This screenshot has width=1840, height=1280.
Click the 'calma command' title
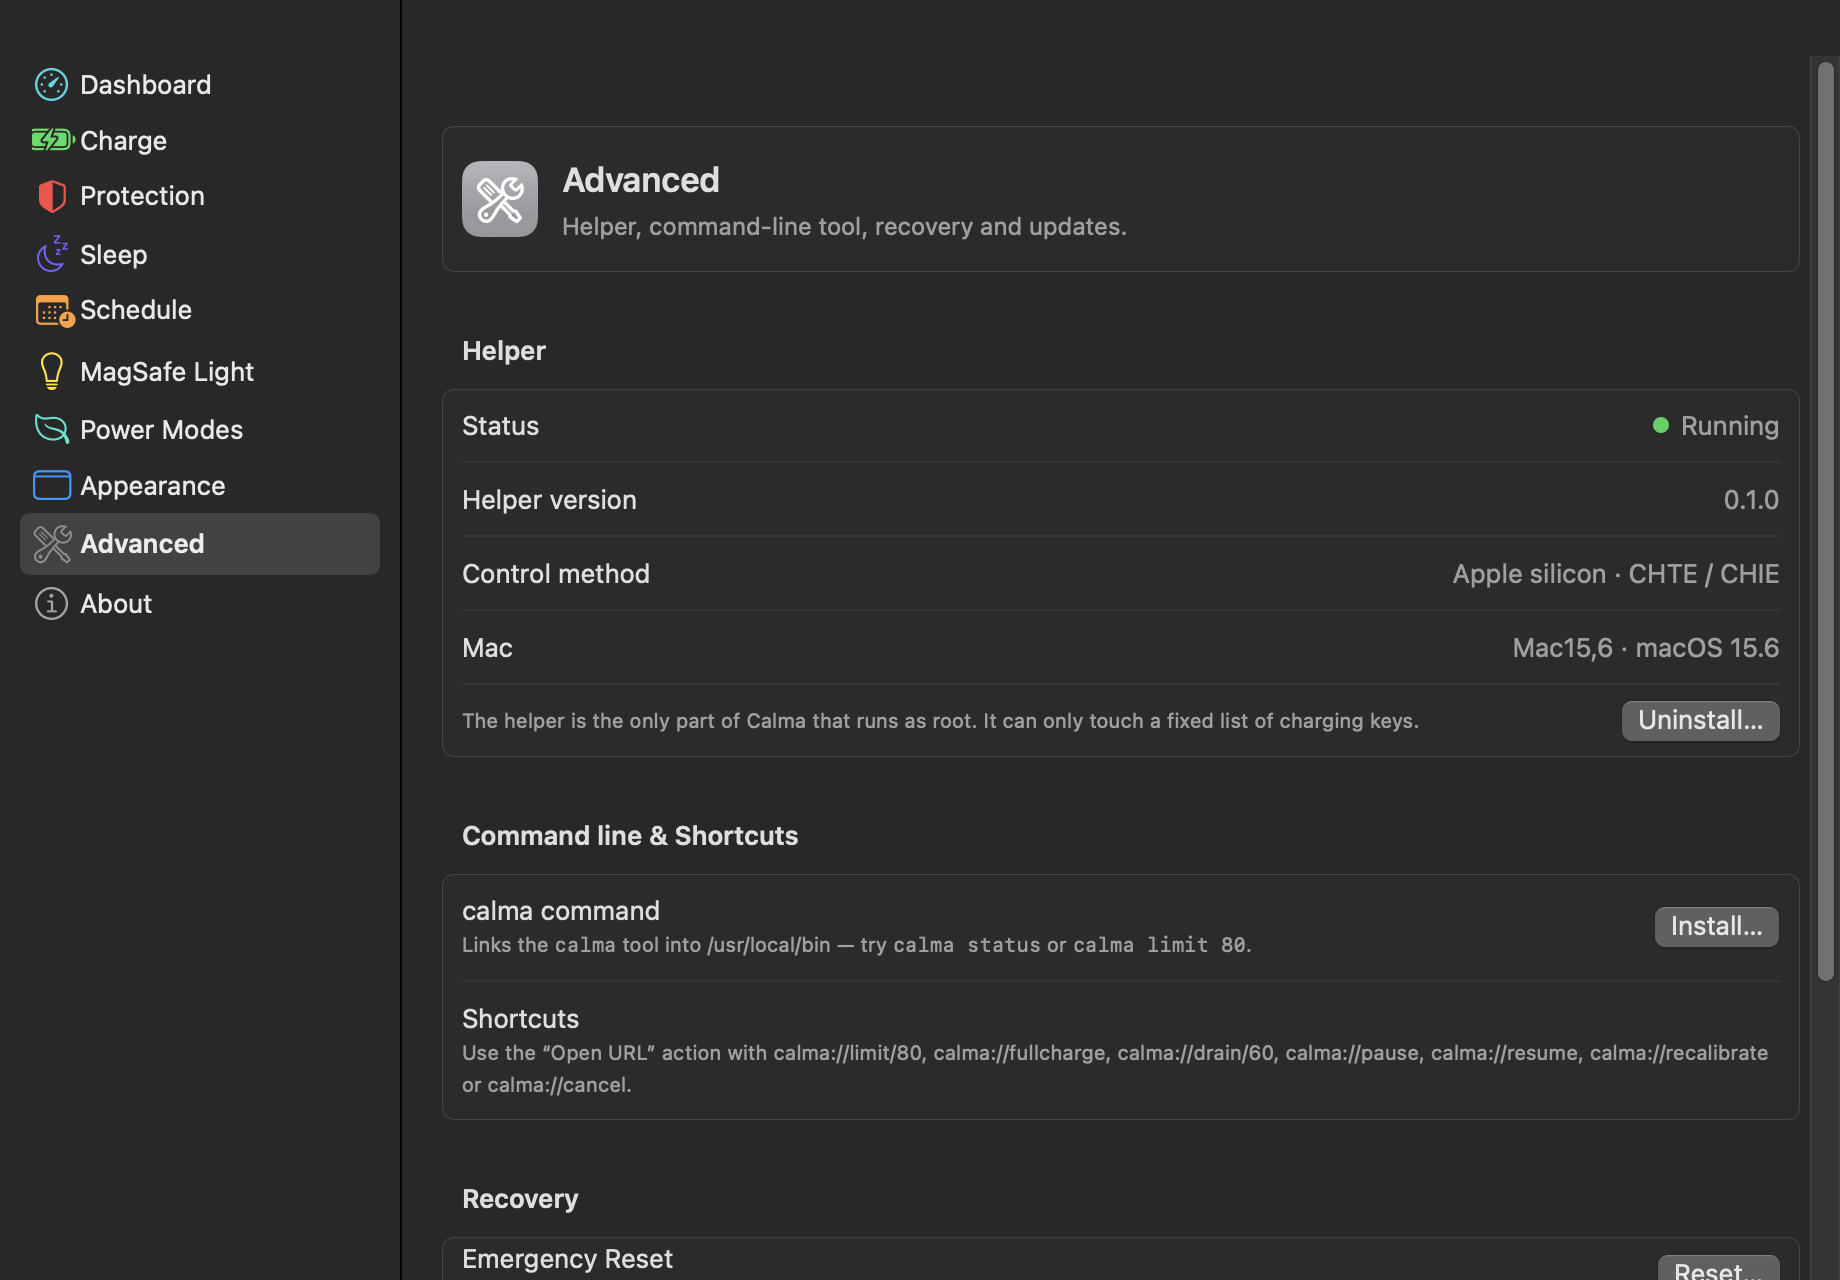561,911
